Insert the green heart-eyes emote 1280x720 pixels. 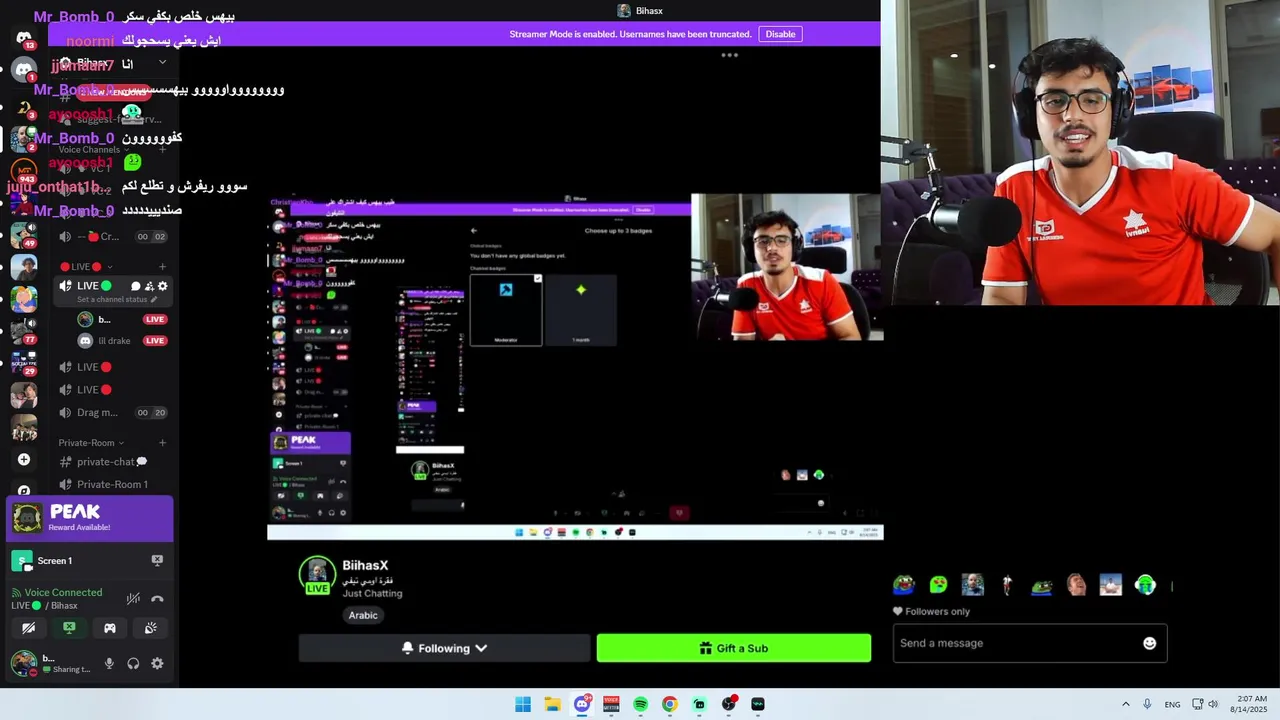pyautogui.click(x=938, y=585)
